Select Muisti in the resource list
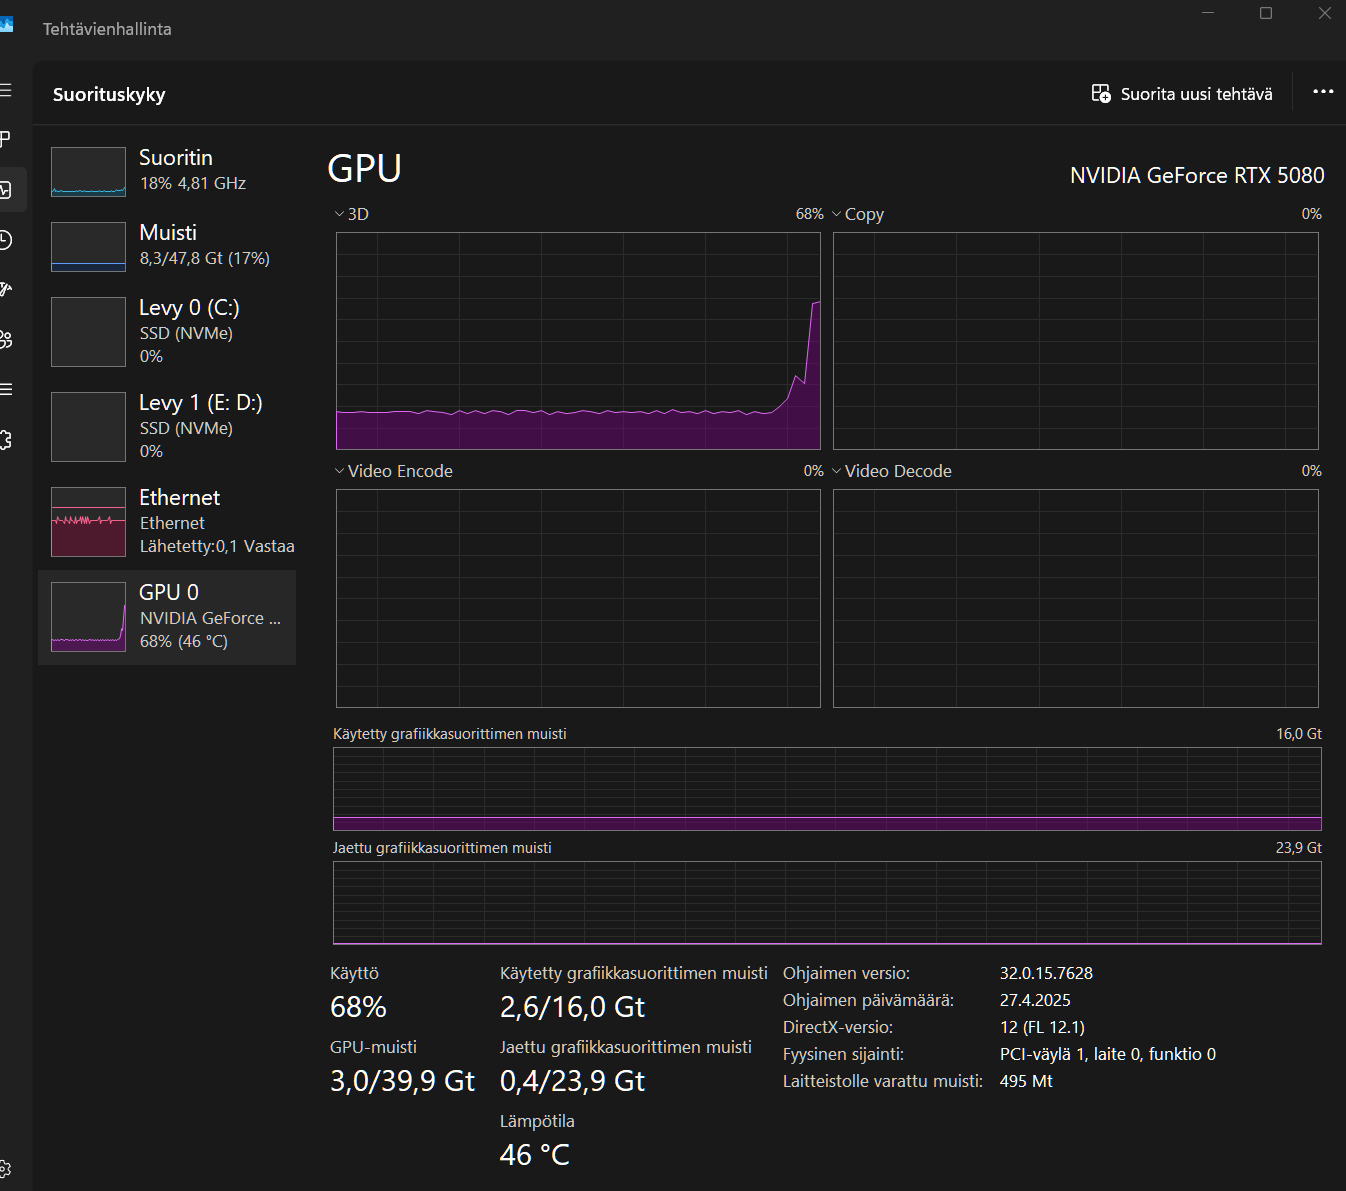 pyautogui.click(x=167, y=246)
